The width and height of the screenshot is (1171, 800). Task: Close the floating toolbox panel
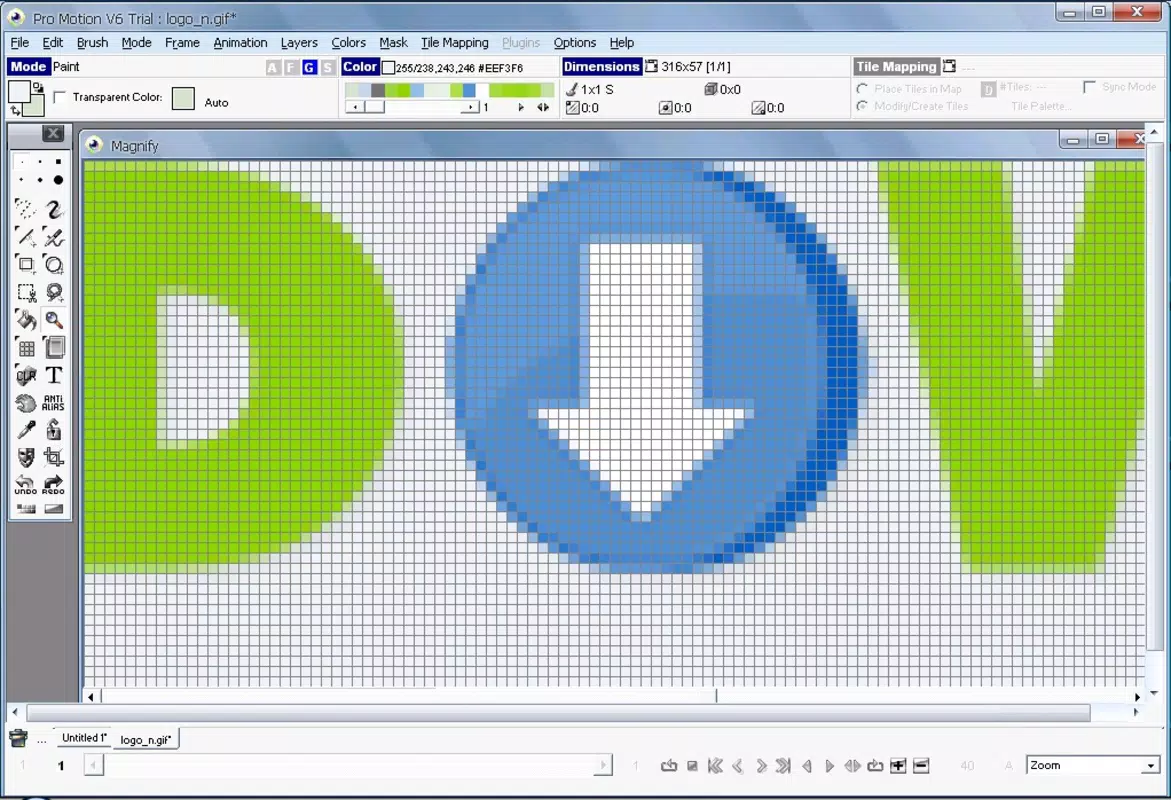tap(52, 134)
